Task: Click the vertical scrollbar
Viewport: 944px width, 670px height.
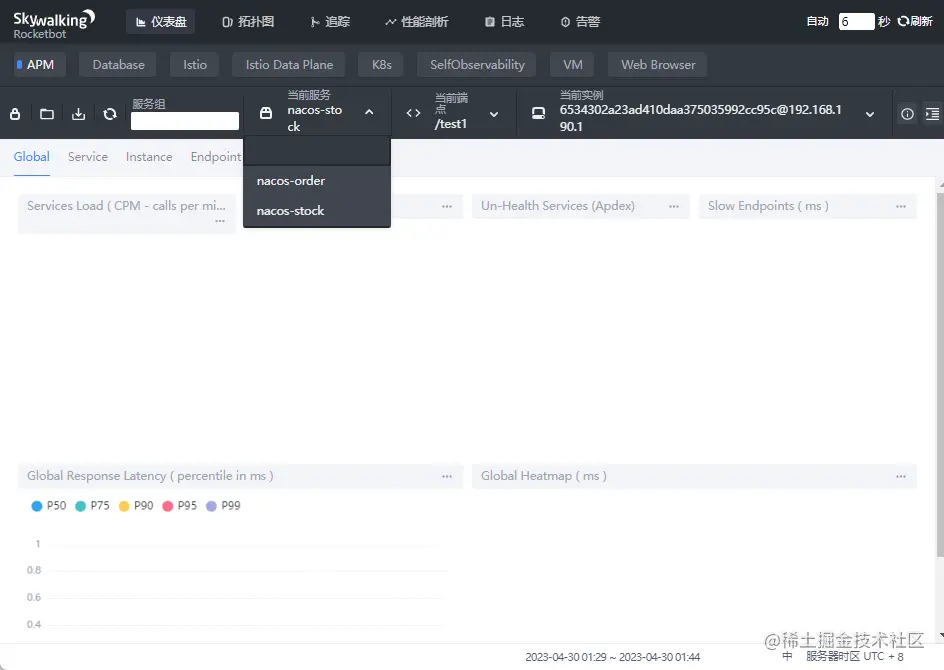Action: pos(940,373)
